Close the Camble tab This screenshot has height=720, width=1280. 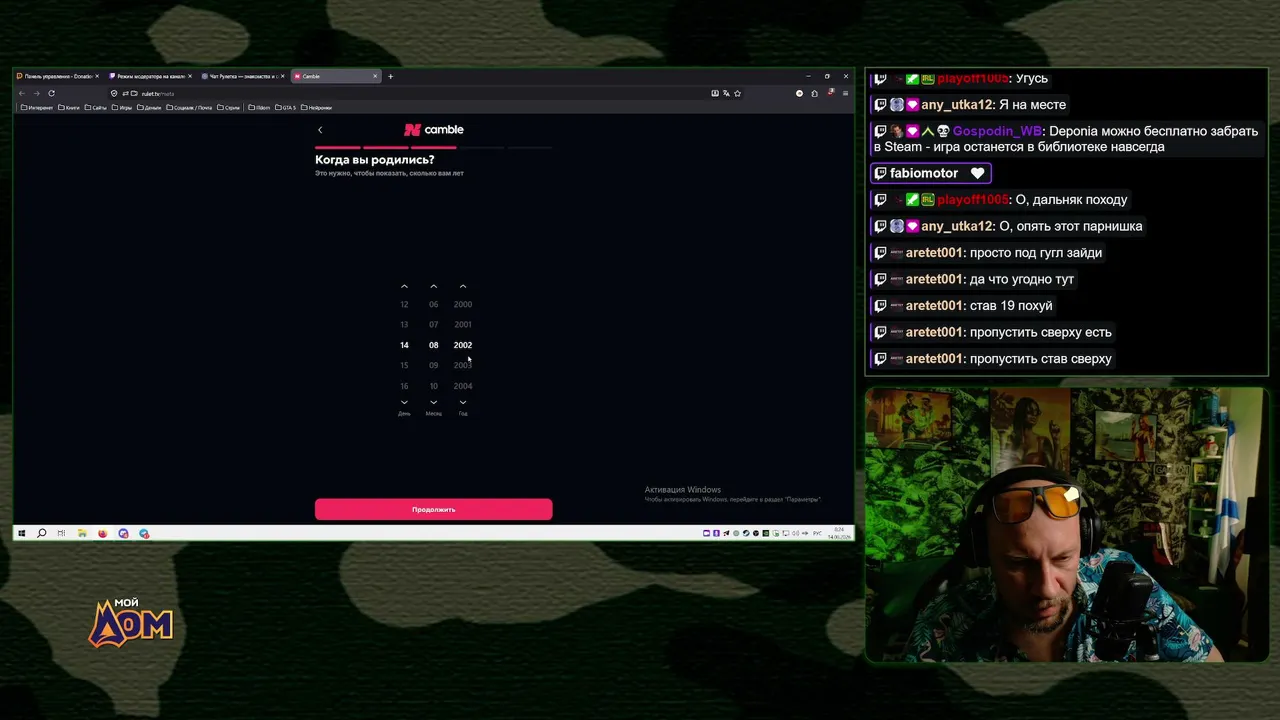pyautogui.click(x=375, y=76)
